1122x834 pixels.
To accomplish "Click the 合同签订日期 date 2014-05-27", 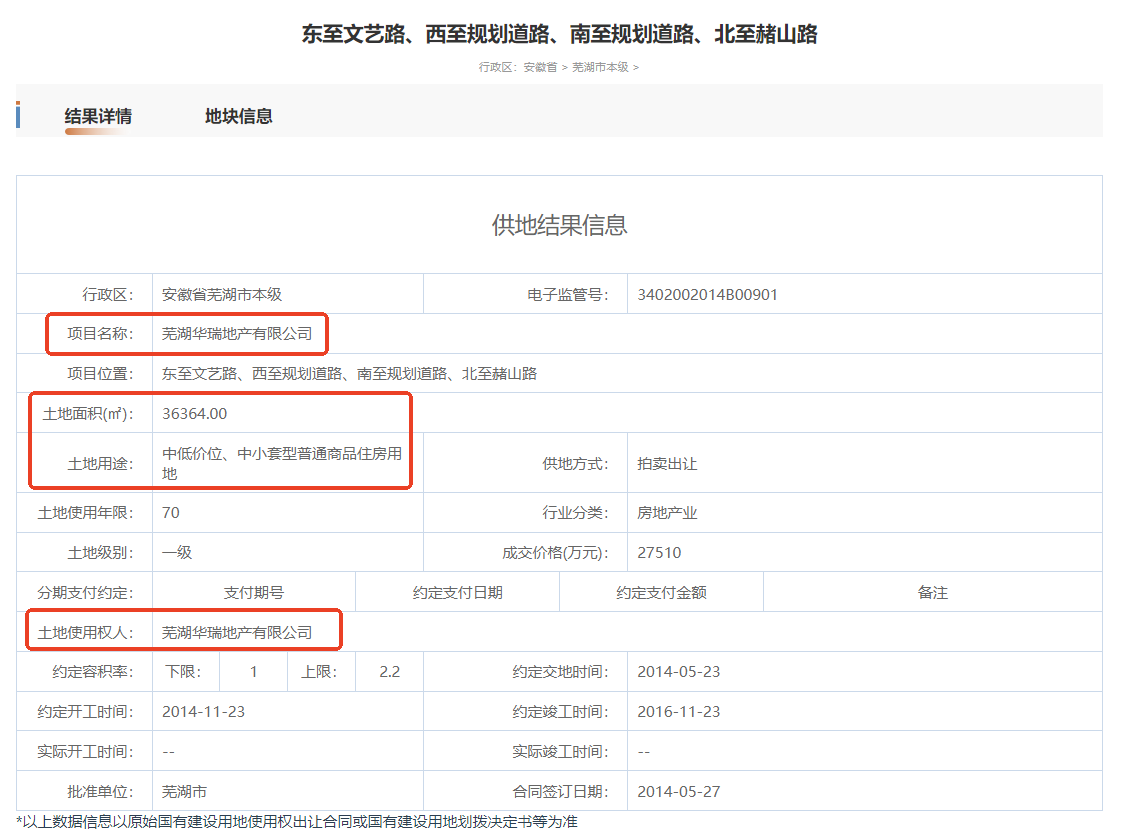I will click(x=678, y=791).
